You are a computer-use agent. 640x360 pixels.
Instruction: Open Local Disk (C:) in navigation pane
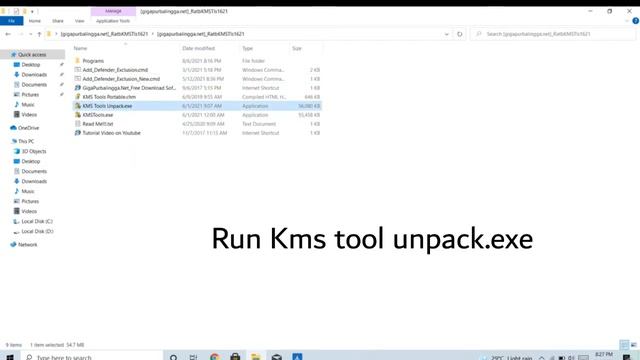[37, 221]
